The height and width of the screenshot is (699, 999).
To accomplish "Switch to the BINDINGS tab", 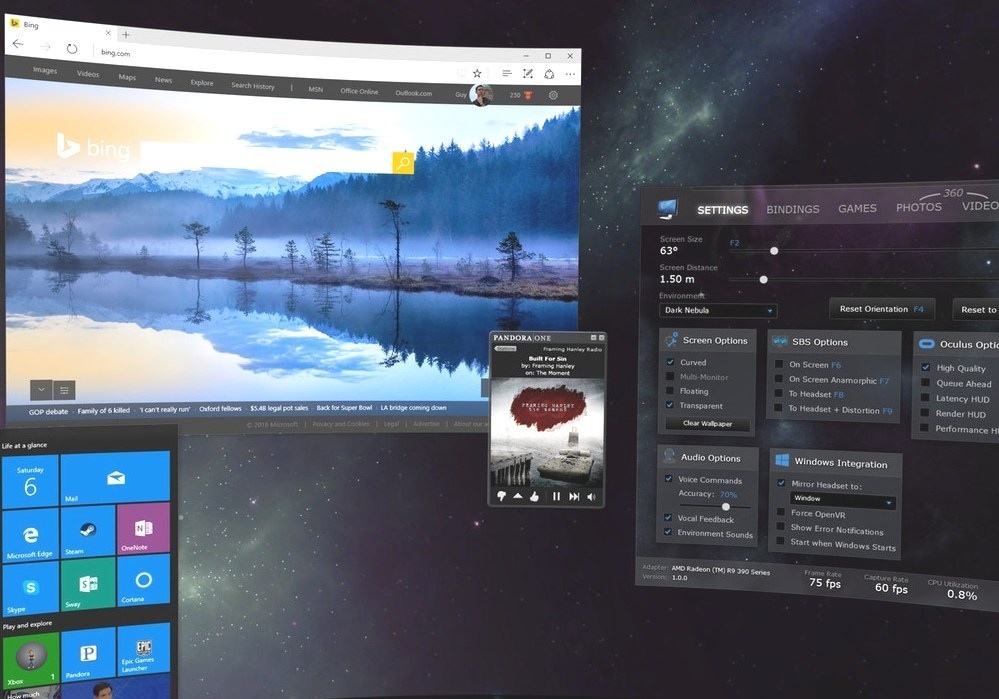I will click(792, 209).
